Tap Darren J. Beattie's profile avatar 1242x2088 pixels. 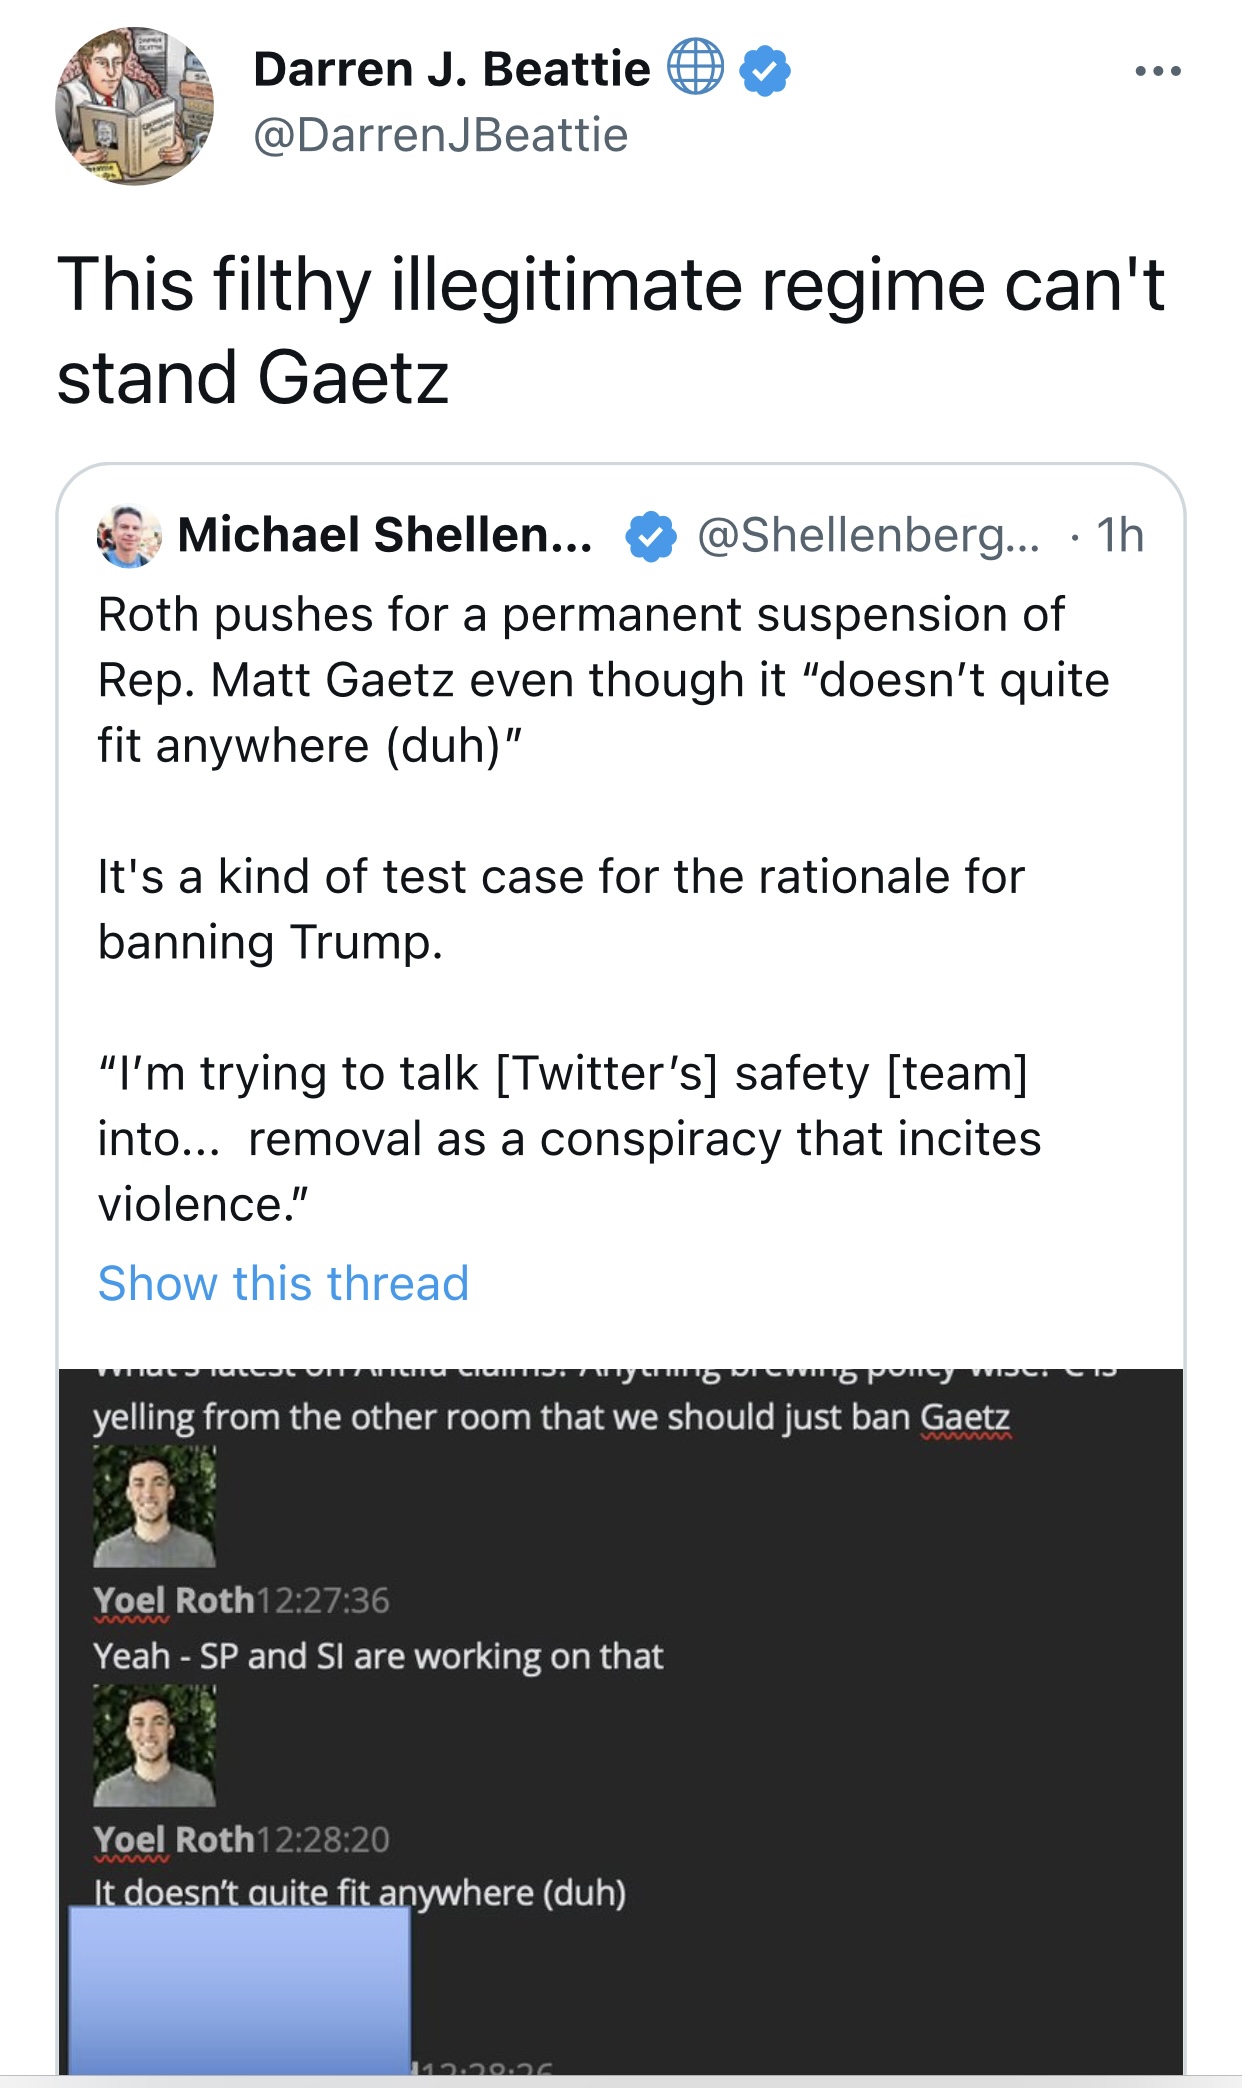(134, 105)
